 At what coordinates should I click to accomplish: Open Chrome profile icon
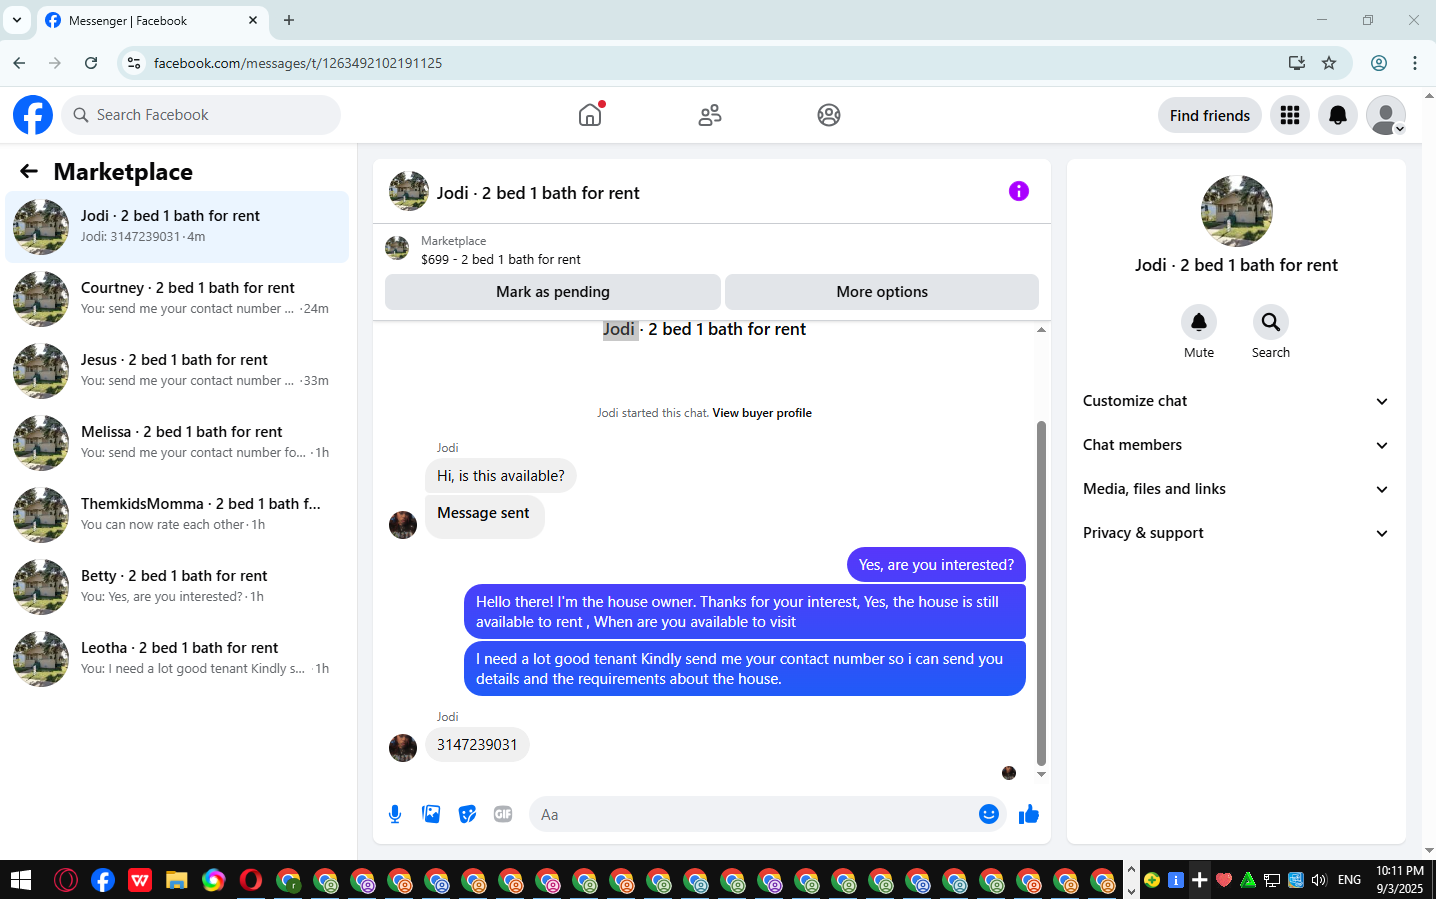(x=1379, y=63)
